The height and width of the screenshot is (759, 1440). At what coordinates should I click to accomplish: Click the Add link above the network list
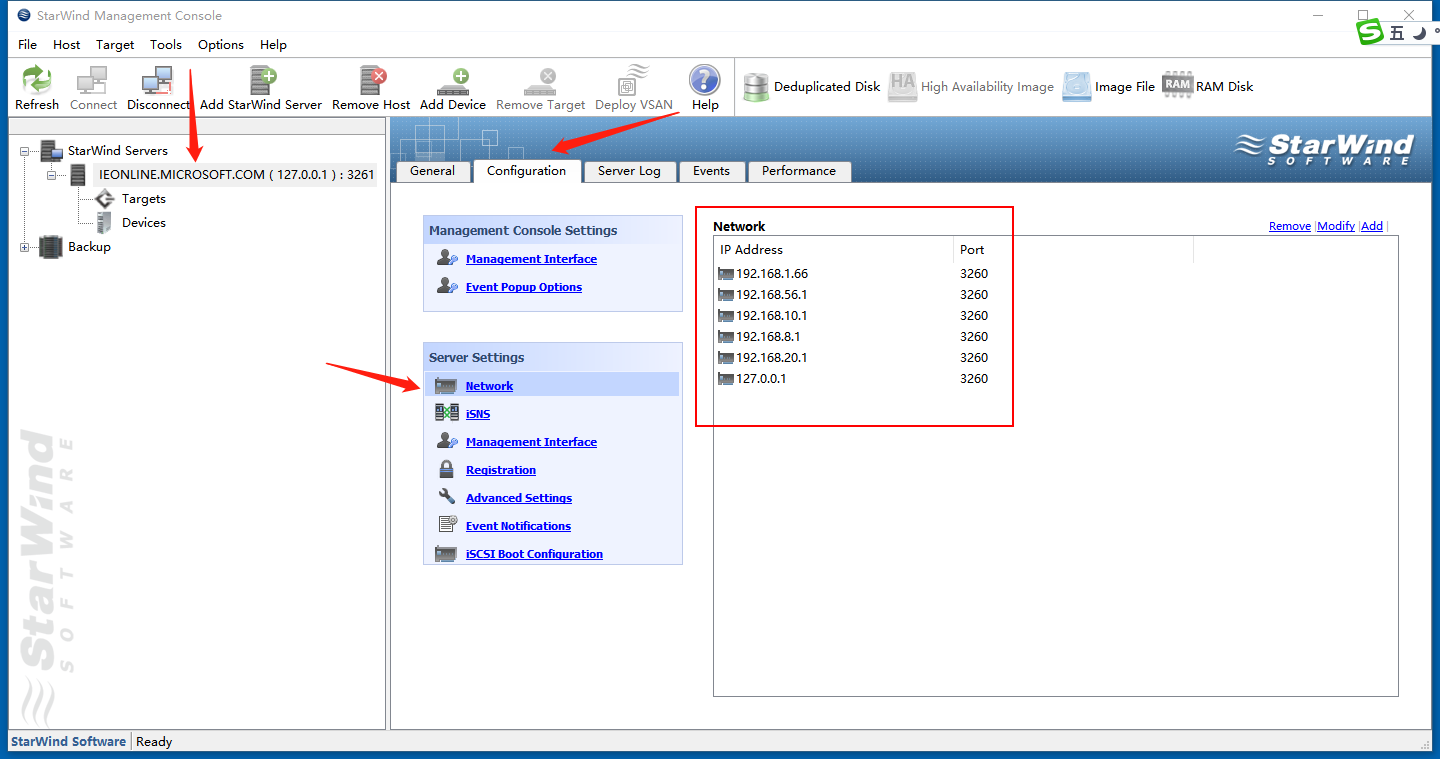click(x=1372, y=226)
